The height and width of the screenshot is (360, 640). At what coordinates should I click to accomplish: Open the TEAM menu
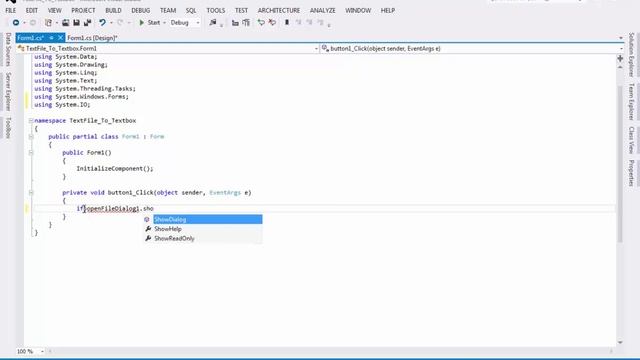click(168, 10)
